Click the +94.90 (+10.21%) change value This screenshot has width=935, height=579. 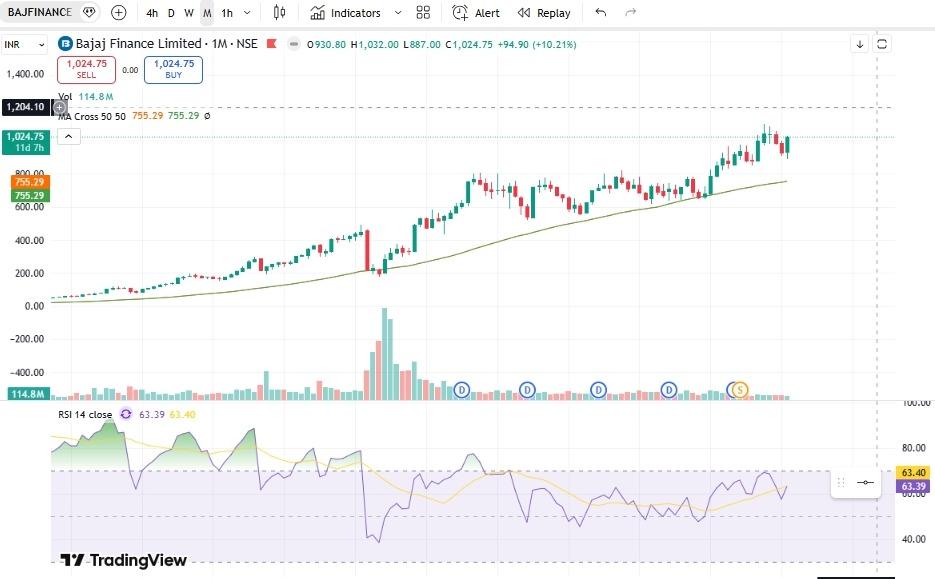coord(537,44)
